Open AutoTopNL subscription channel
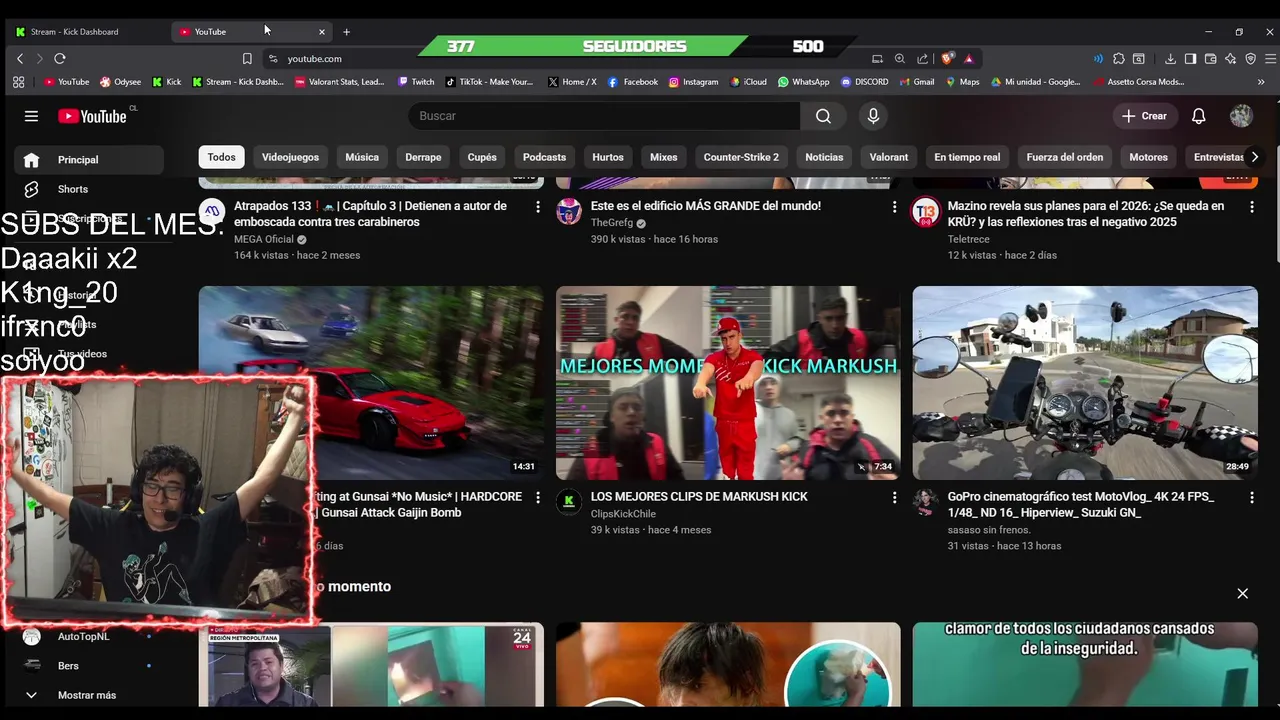 [88, 636]
